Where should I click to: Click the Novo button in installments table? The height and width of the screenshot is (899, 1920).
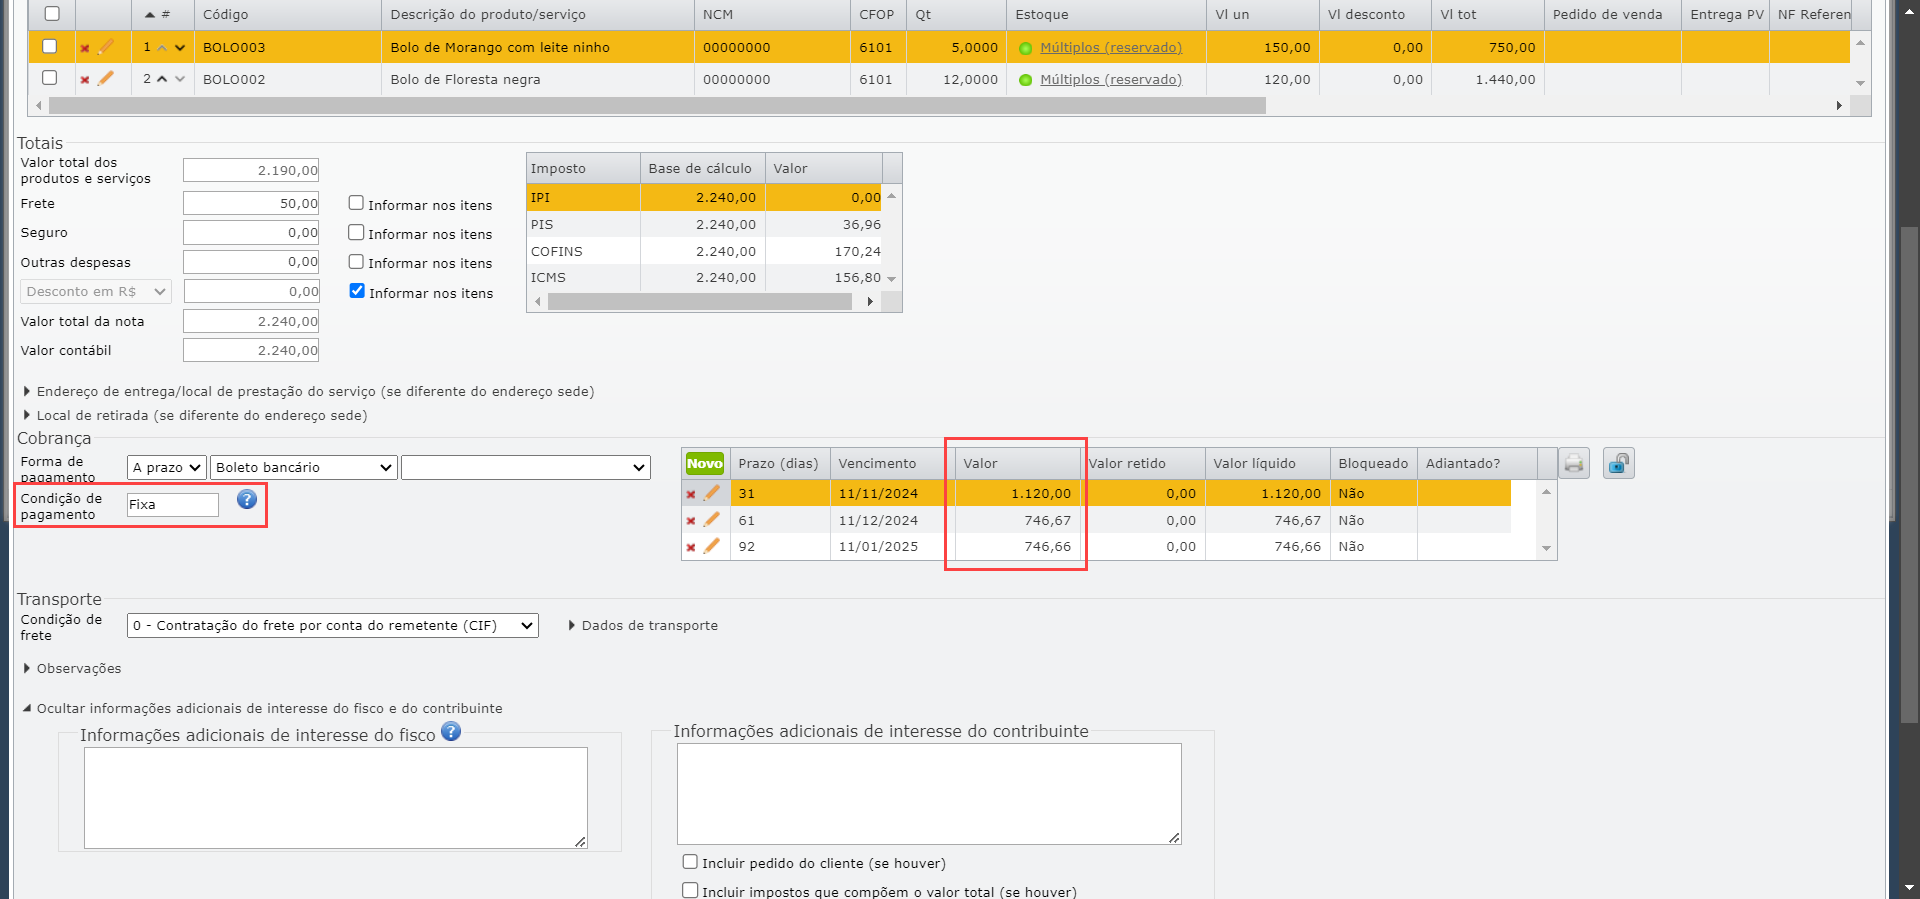[704, 463]
